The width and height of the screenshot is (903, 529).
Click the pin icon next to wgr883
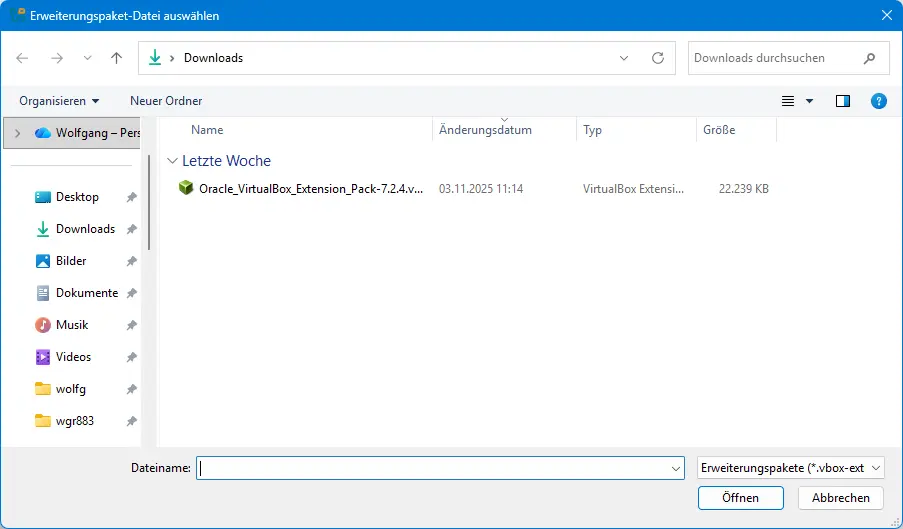131,421
